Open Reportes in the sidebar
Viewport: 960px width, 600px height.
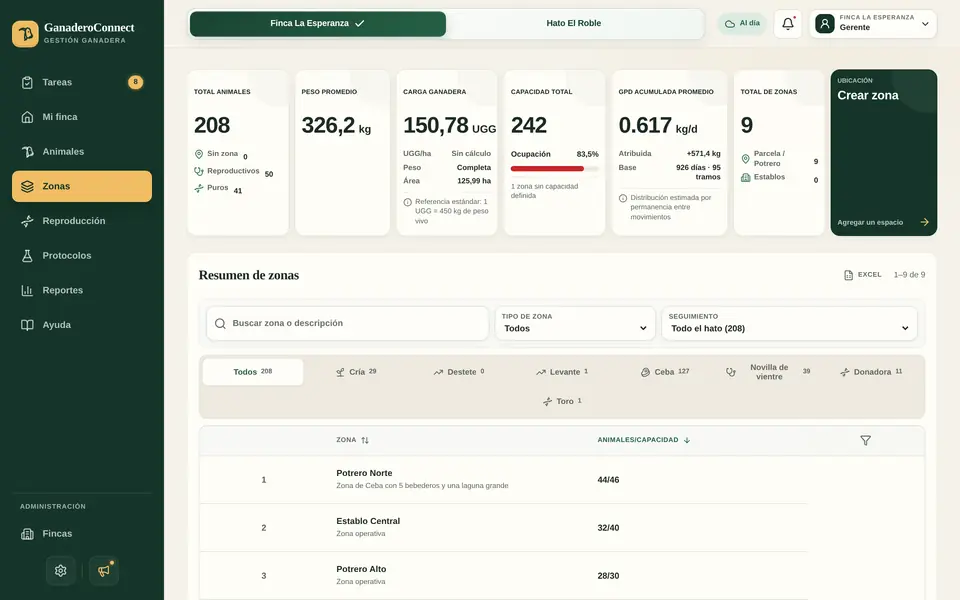pyautogui.click(x=81, y=290)
